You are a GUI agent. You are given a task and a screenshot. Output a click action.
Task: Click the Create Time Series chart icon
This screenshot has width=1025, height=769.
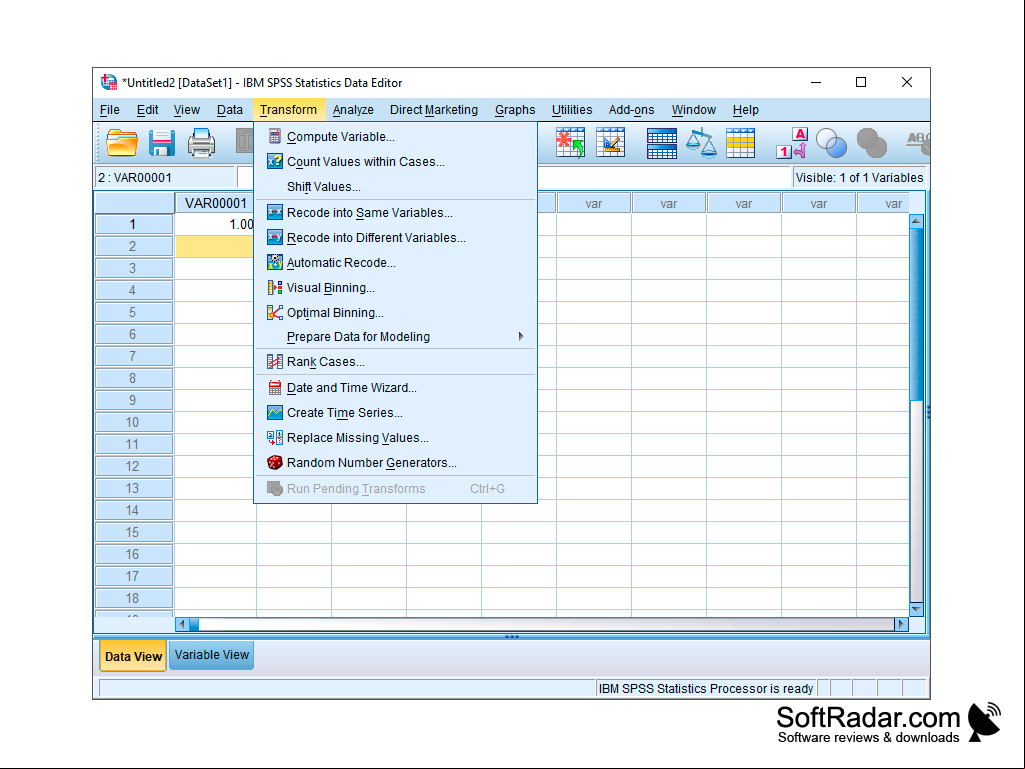click(275, 413)
